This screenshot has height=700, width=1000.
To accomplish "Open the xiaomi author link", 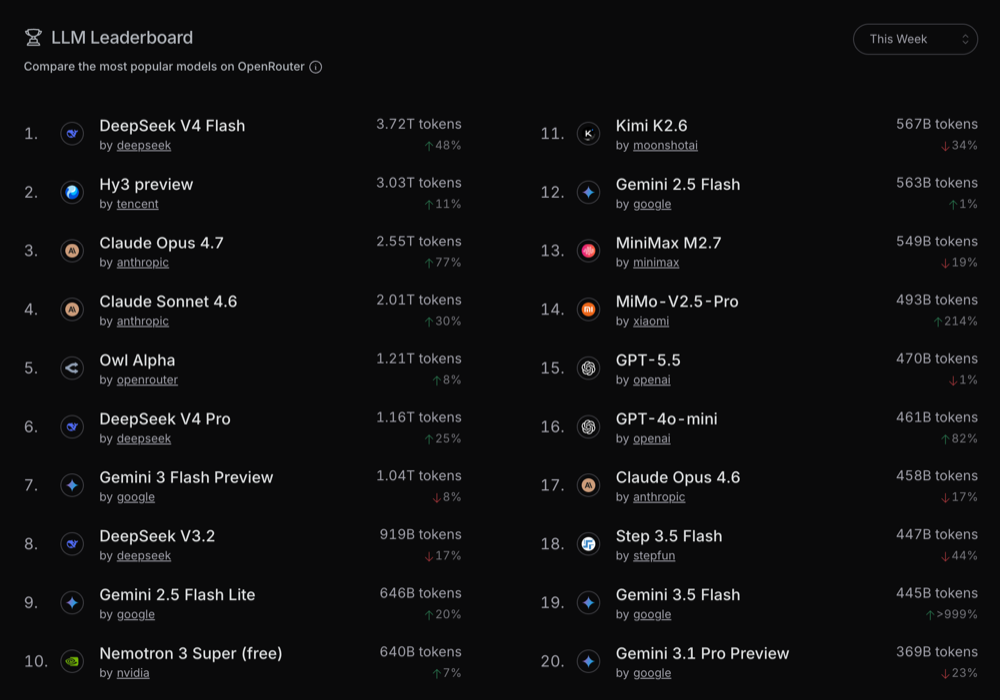I will coord(651,321).
